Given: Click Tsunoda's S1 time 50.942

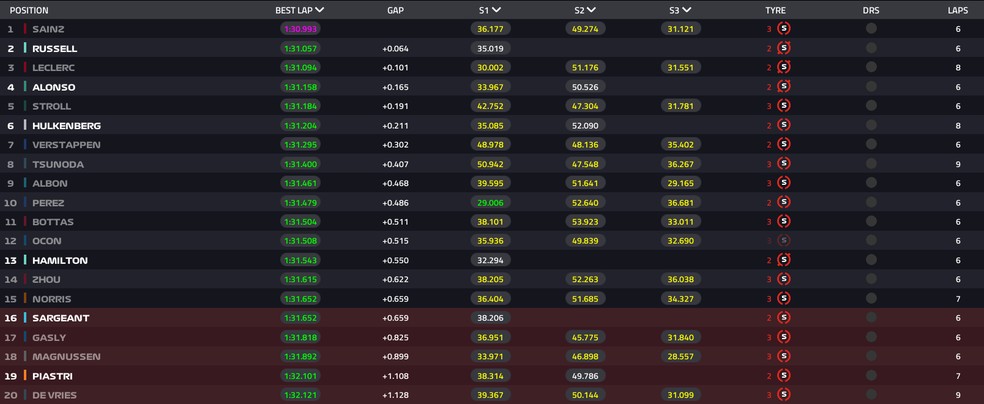Looking at the screenshot, I should [490, 164].
